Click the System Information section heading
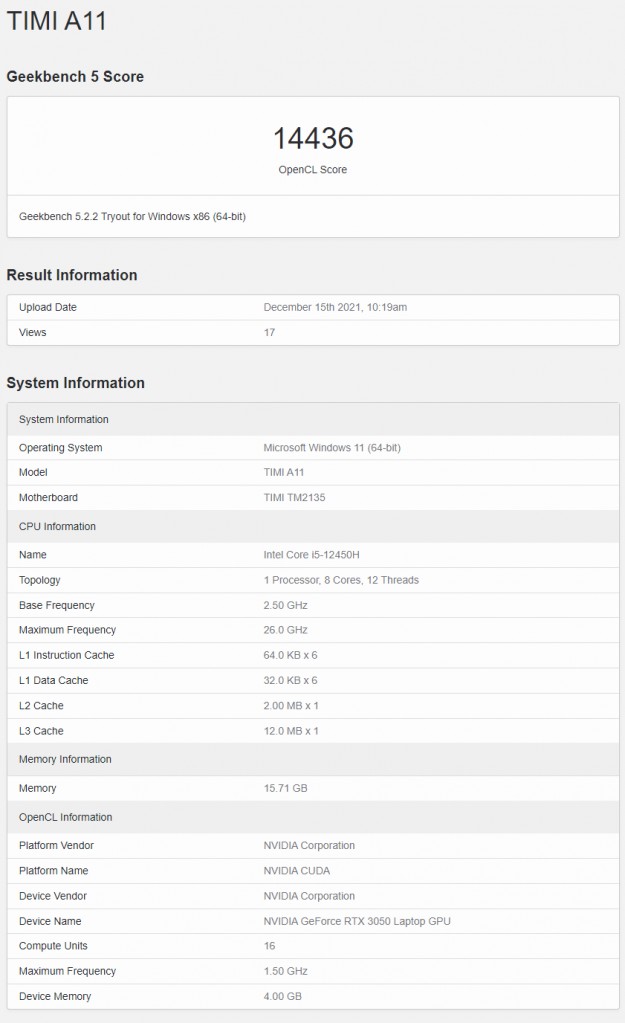The image size is (625, 1023). point(75,383)
